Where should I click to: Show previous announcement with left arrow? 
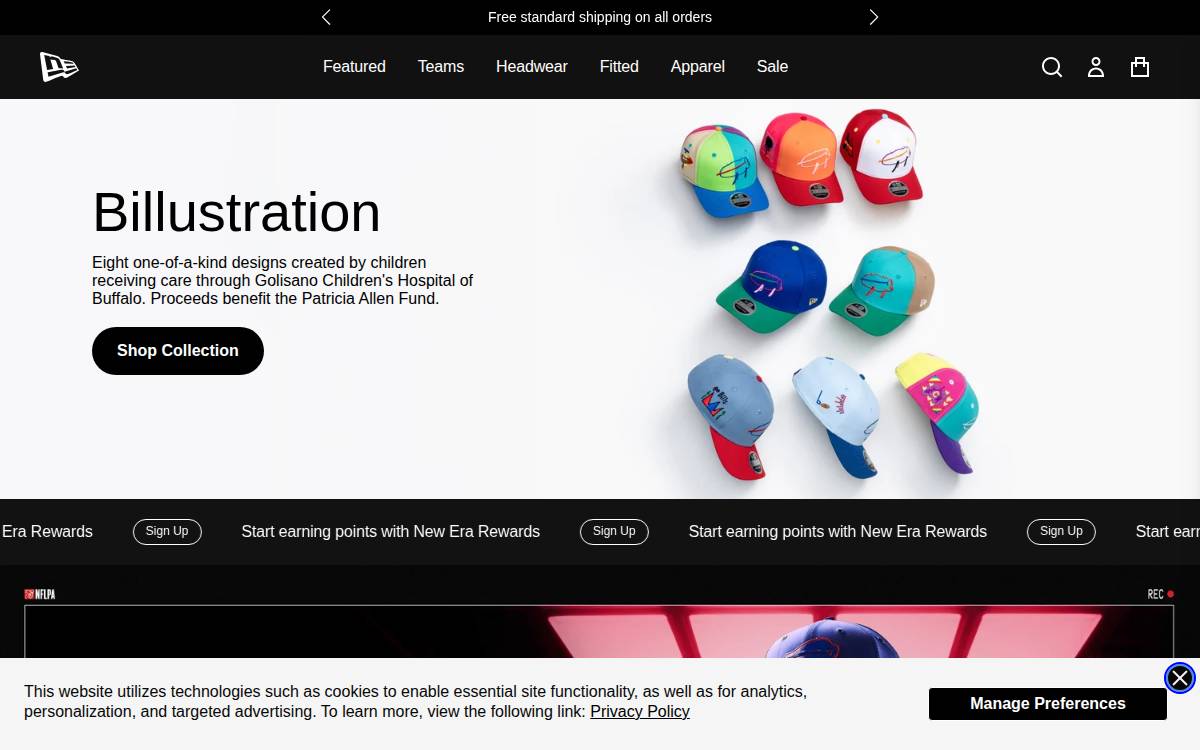(326, 17)
